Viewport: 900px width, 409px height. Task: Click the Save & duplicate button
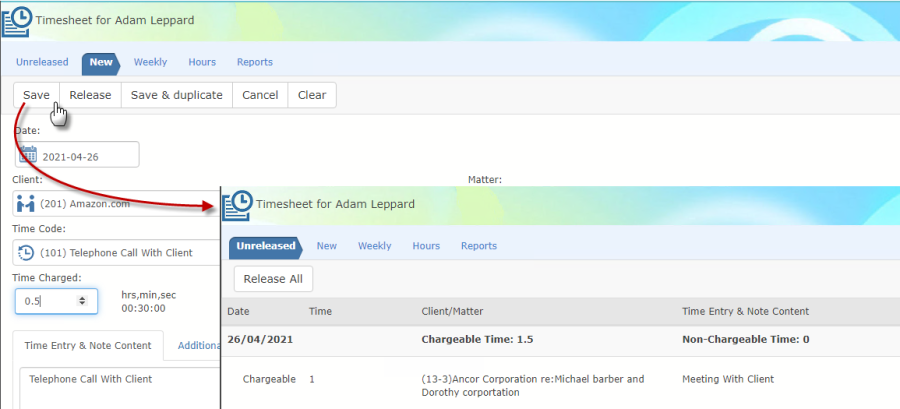(x=177, y=95)
